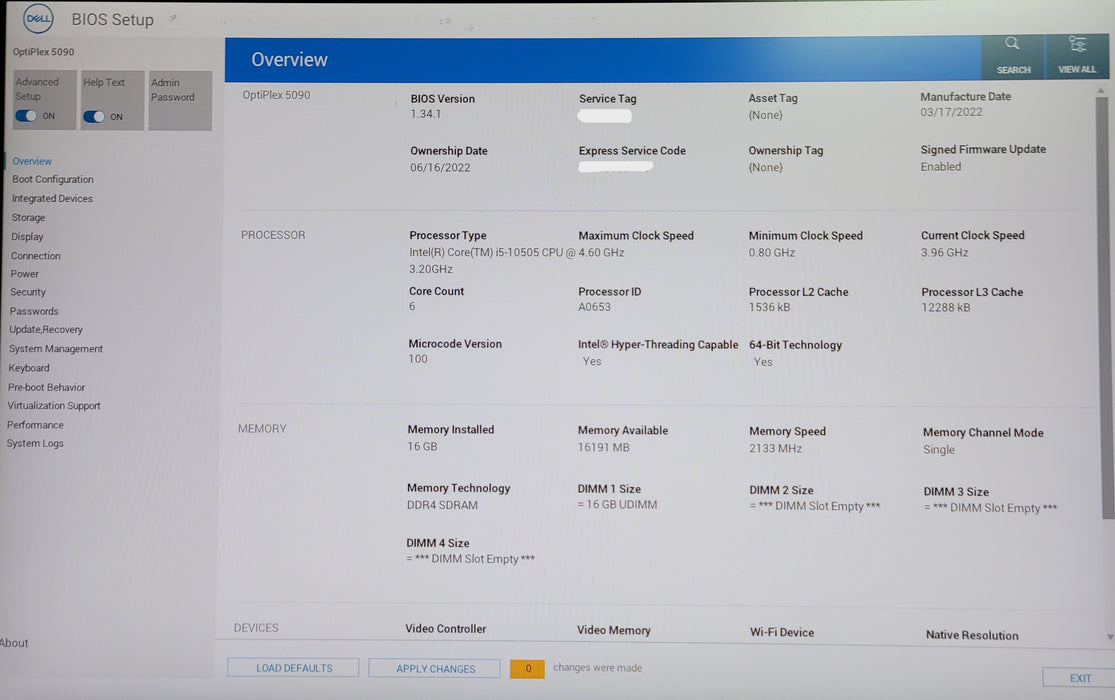This screenshot has width=1115, height=700.
Task: Click the Dell logo icon
Action: coord(38,18)
